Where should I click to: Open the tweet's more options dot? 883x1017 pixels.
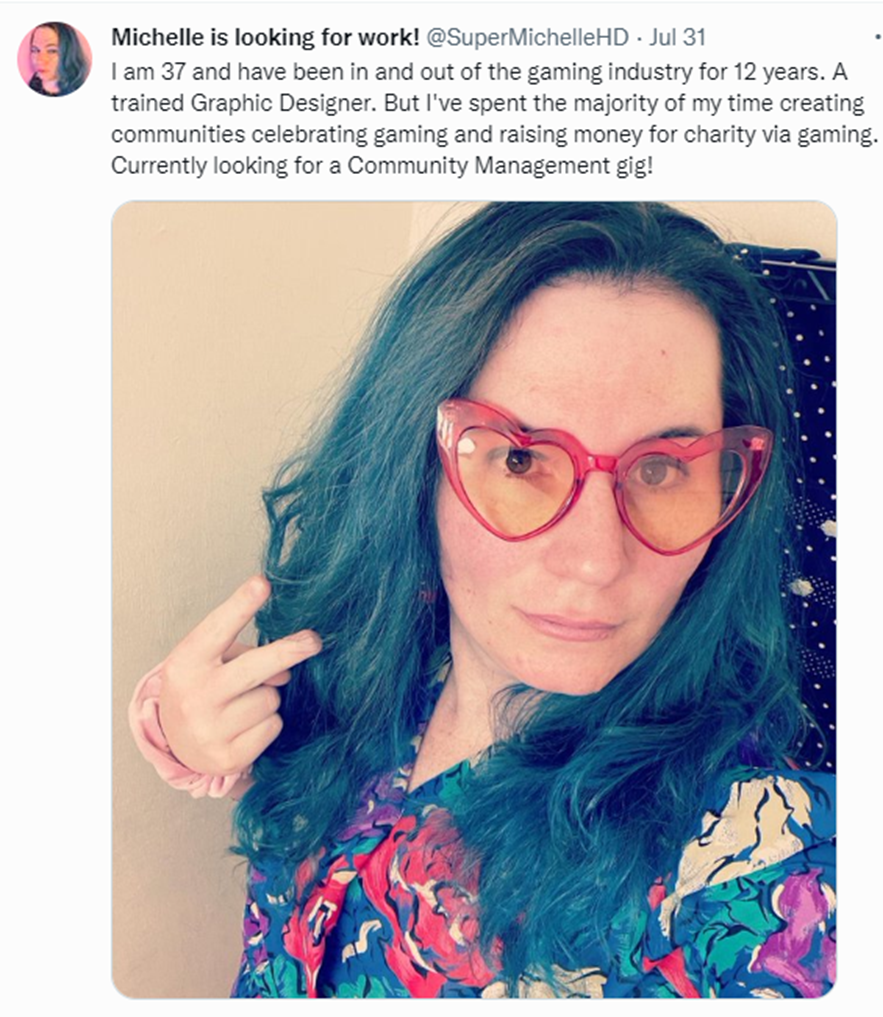[x=878, y=39]
